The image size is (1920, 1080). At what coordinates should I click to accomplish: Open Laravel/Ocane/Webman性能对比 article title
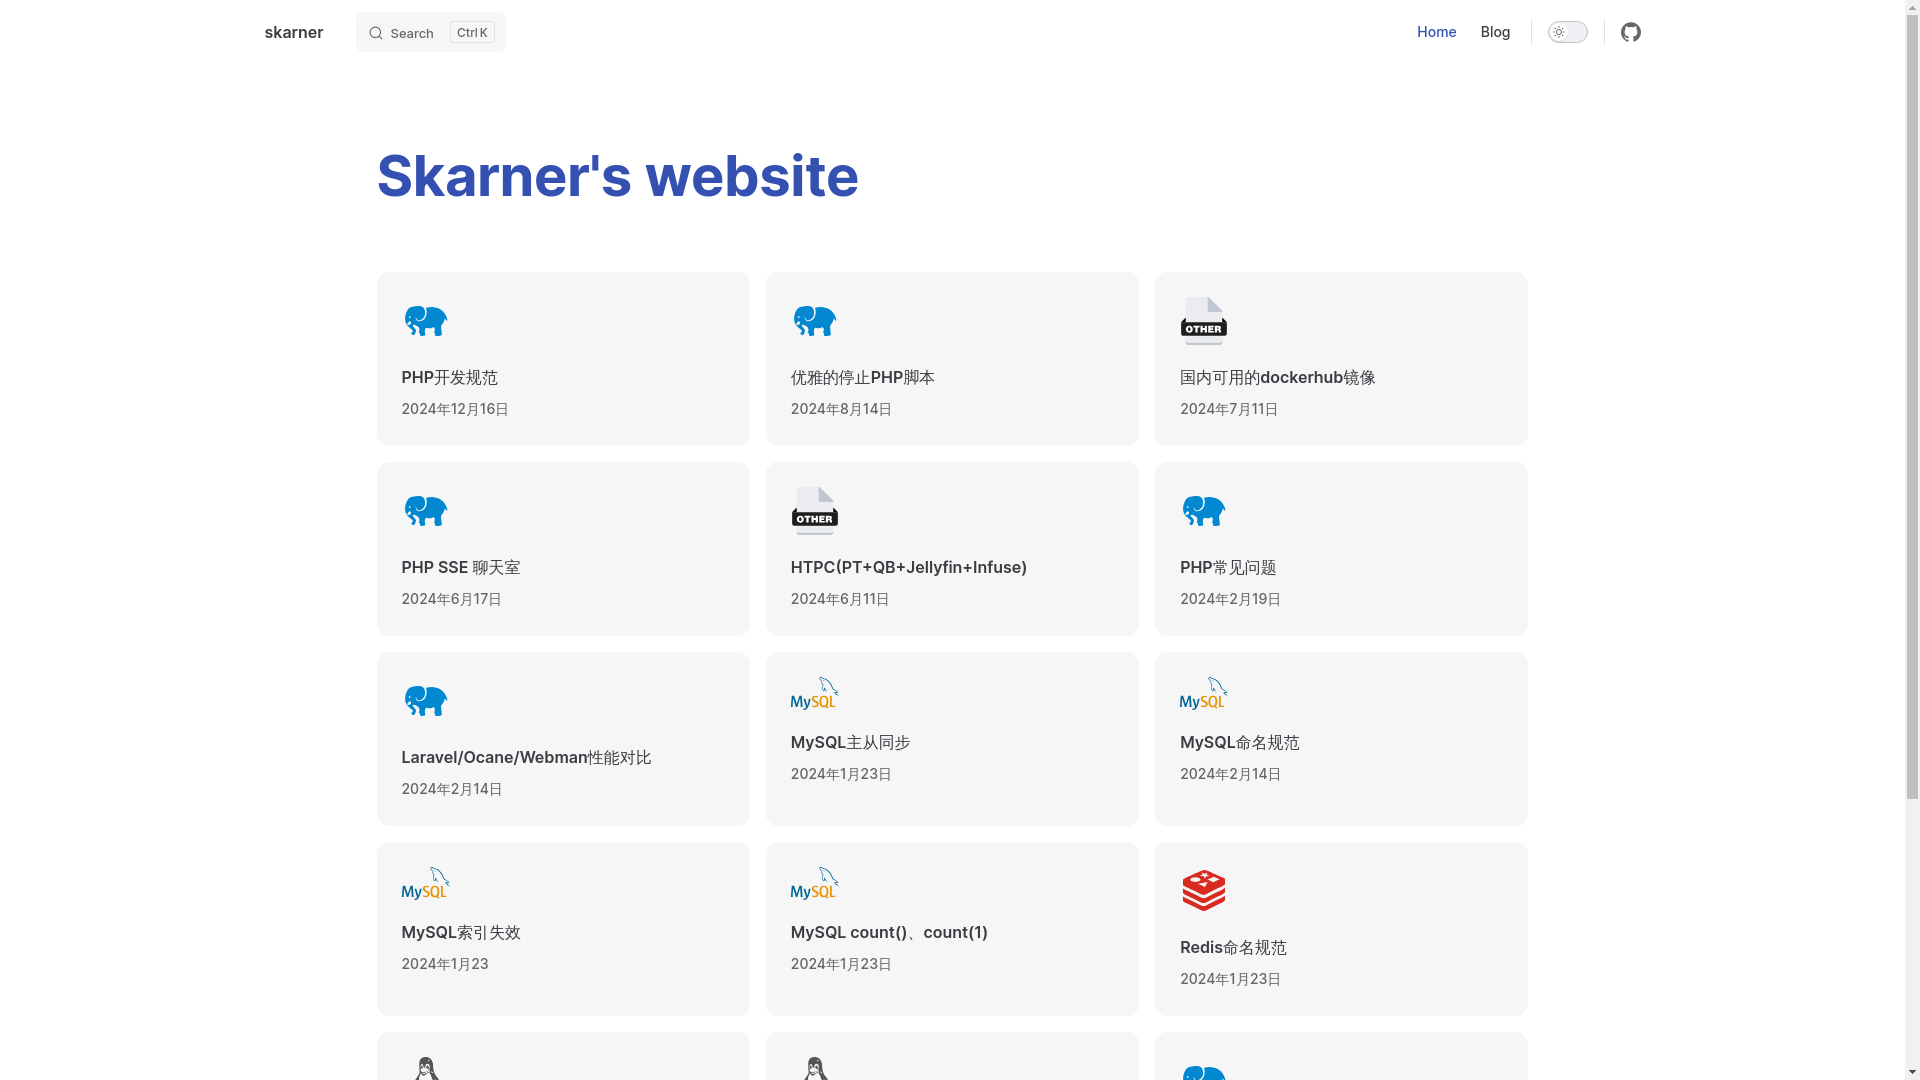(526, 757)
